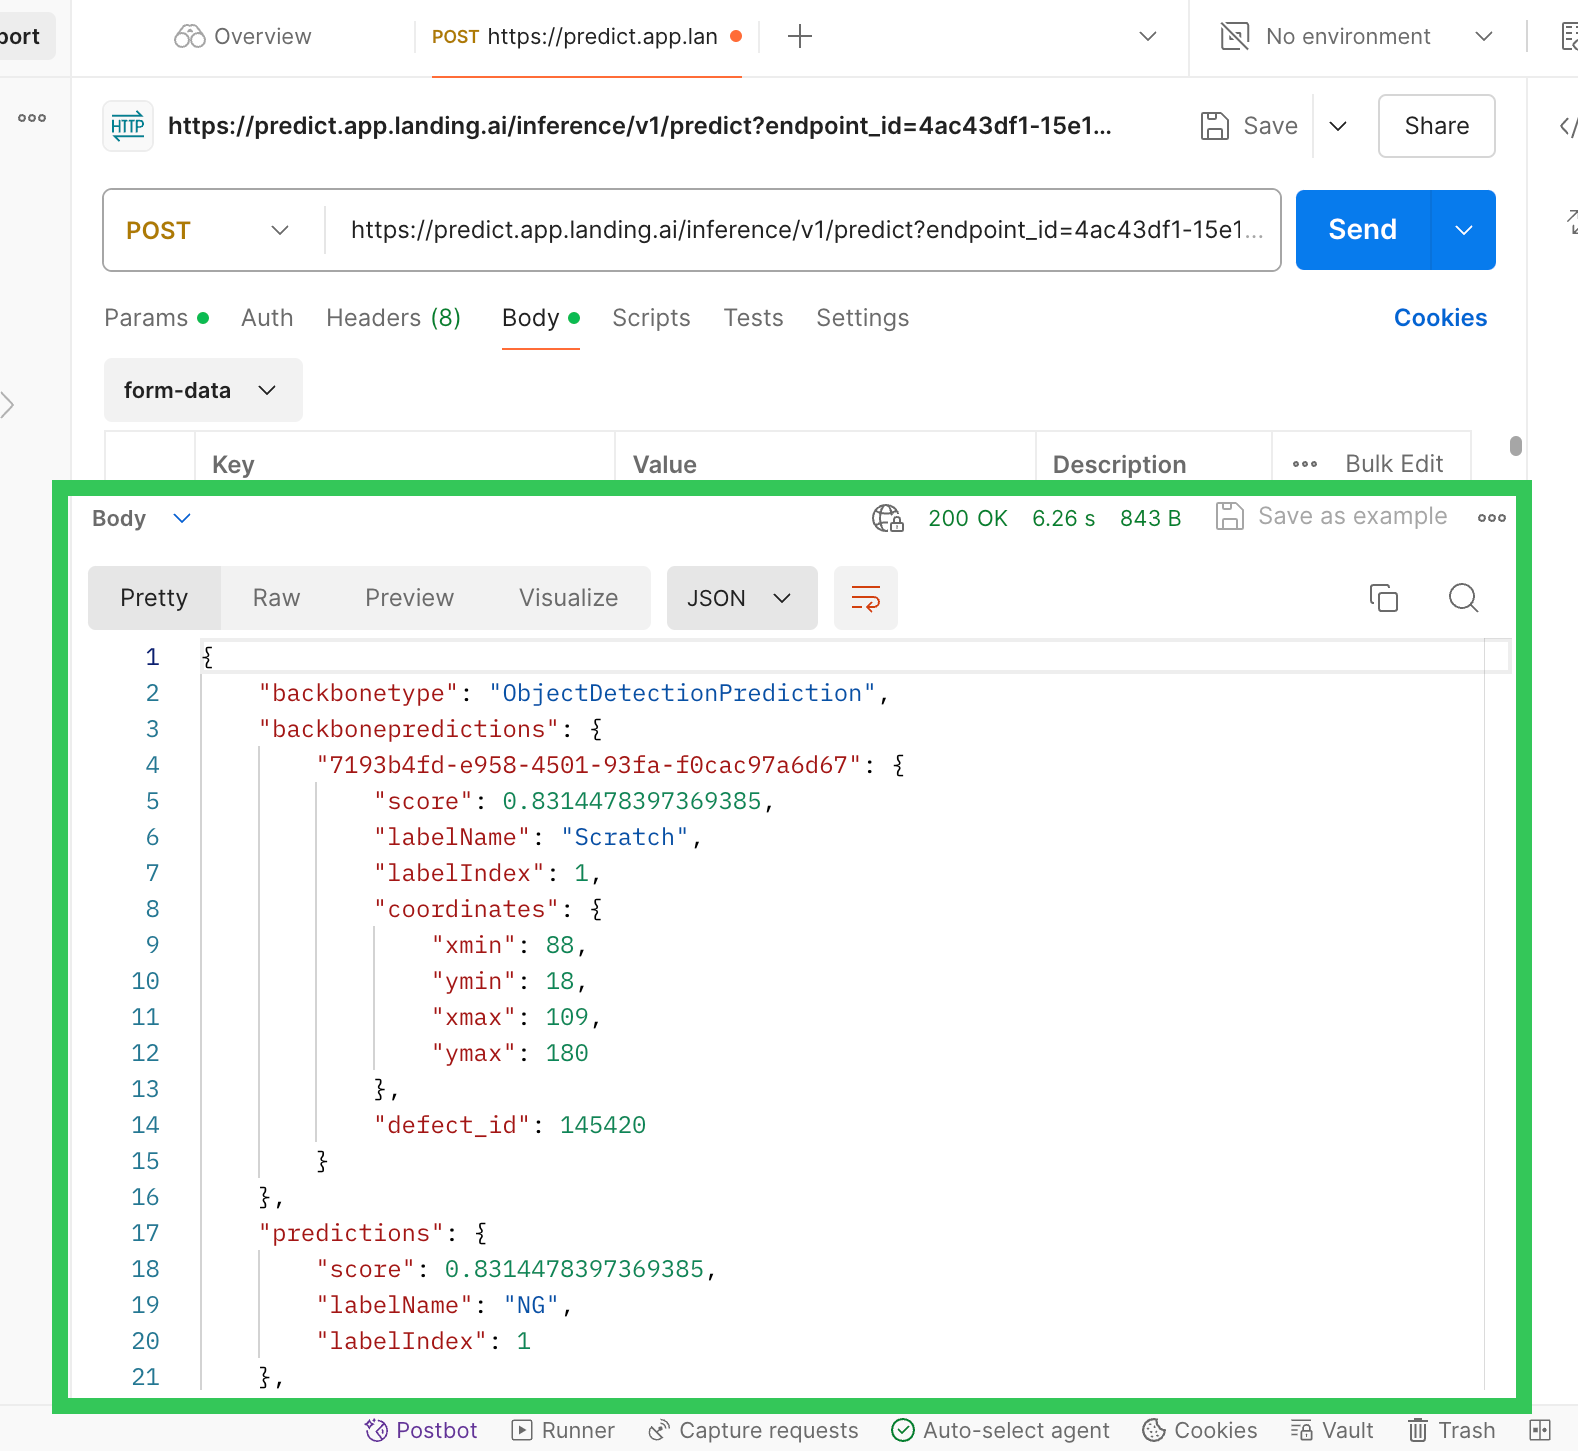
Task: Click Save as example
Action: click(1332, 516)
